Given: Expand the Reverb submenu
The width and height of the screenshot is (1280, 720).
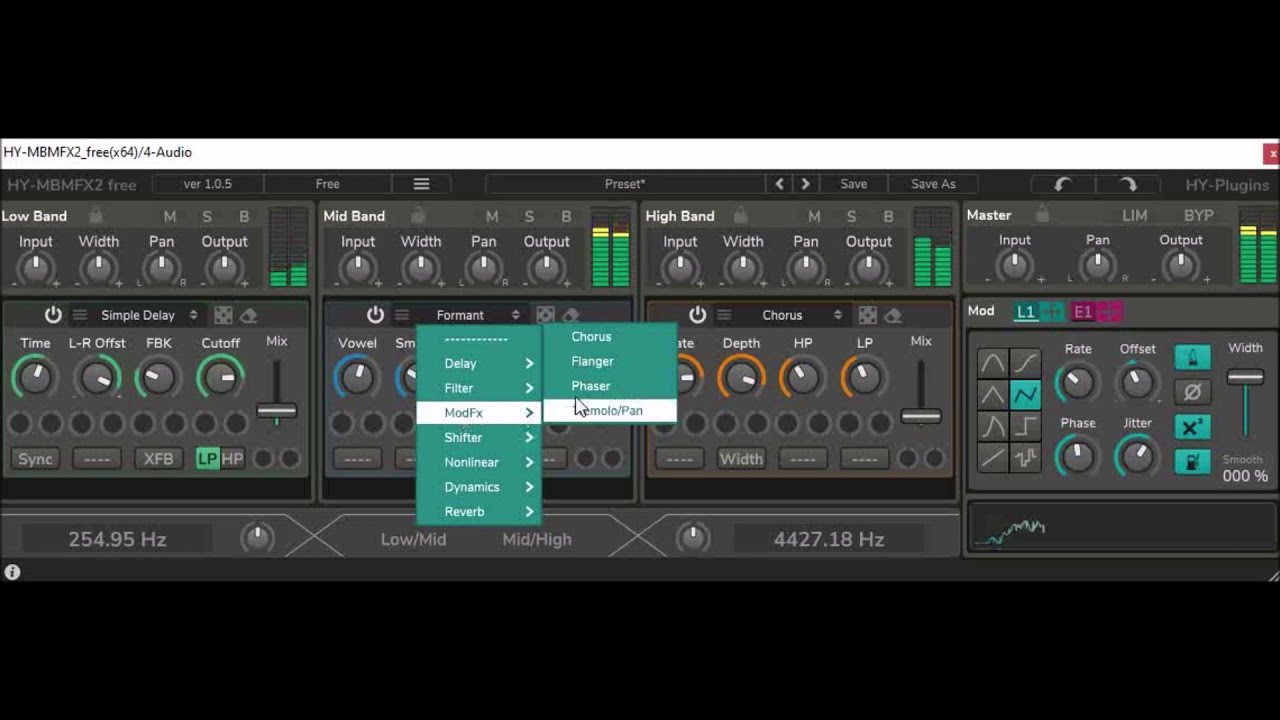Looking at the screenshot, I should coord(479,511).
